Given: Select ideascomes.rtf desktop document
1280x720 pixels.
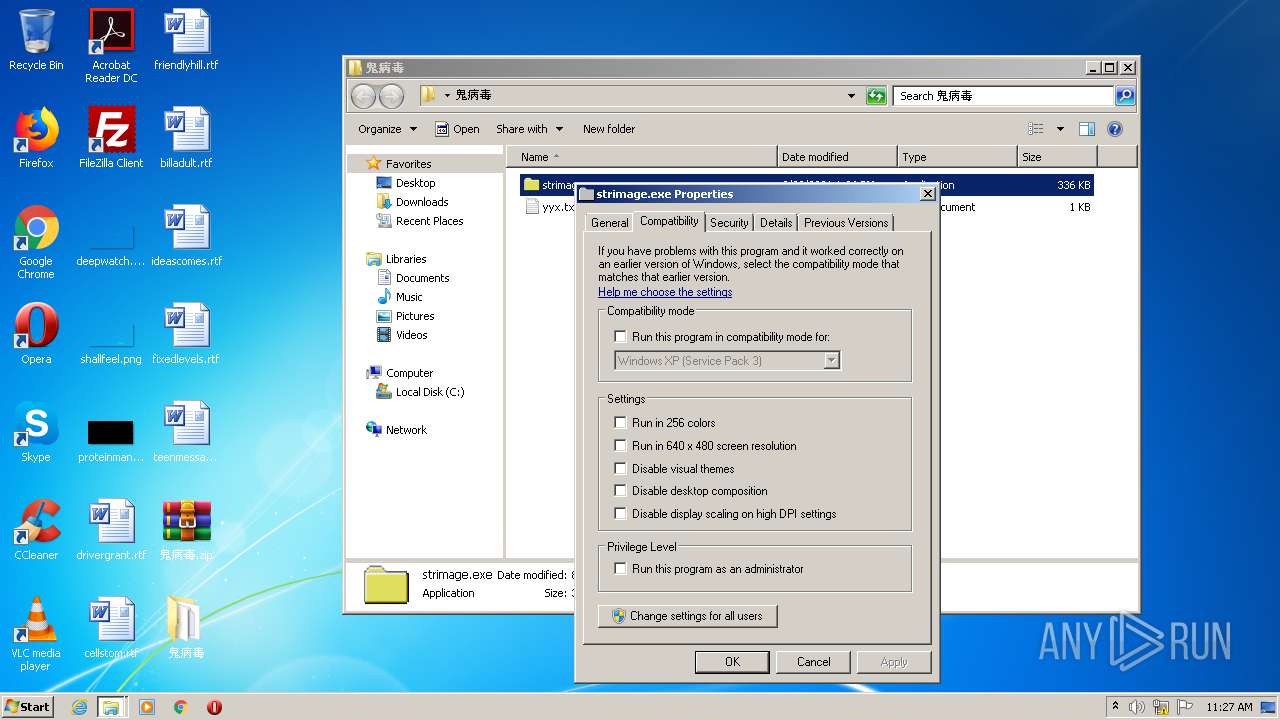Looking at the screenshot, I should 186,236.
